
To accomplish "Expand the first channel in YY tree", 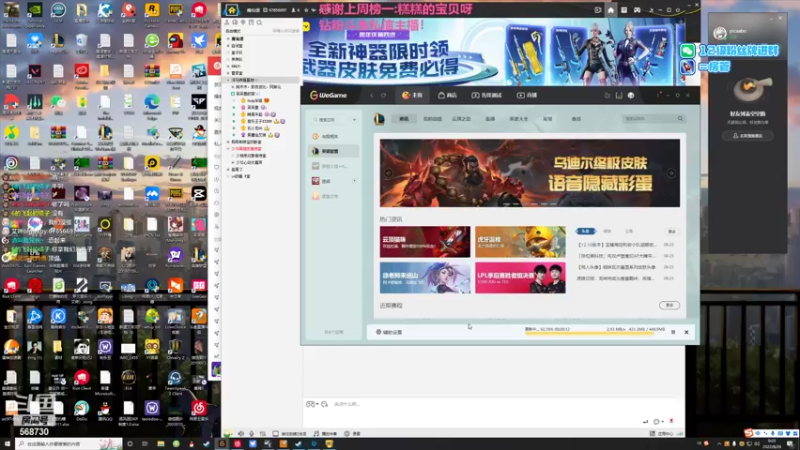I will 228,39.
